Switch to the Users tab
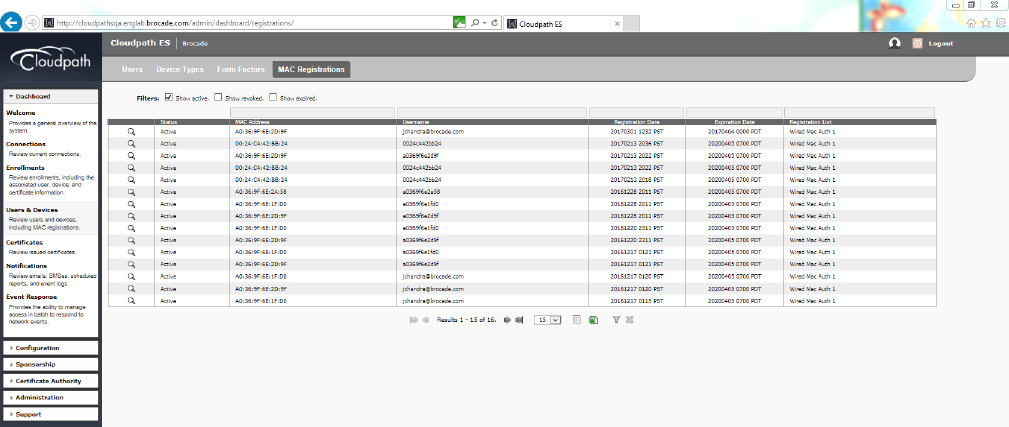 coord(133,69)
